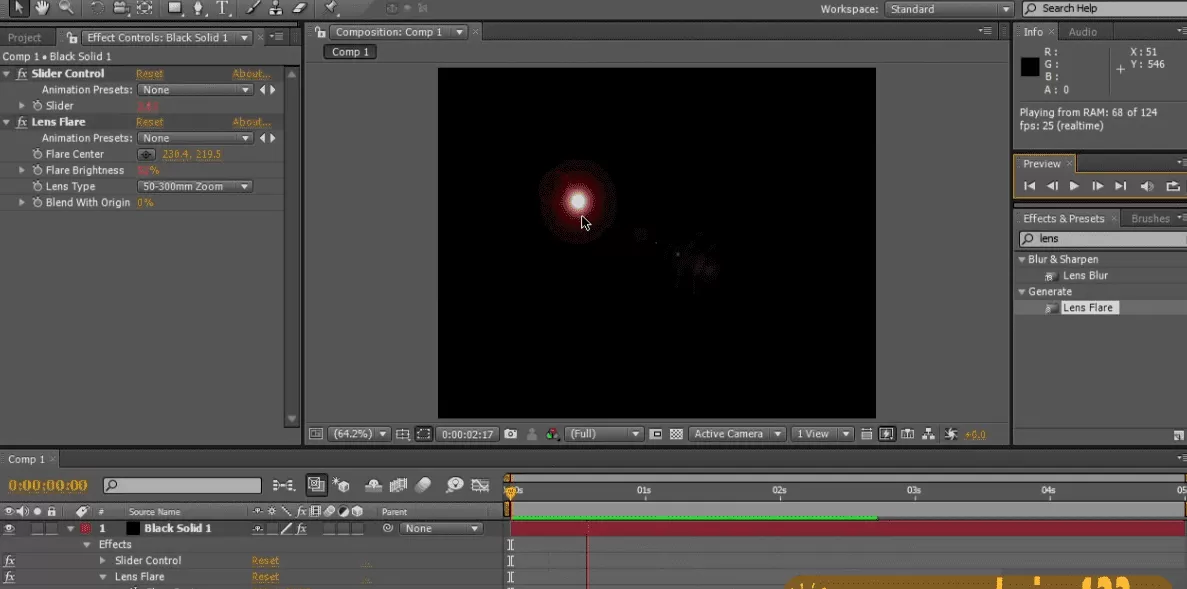Select the Brush tool
1187x589 pixels.
coord(252,8)
